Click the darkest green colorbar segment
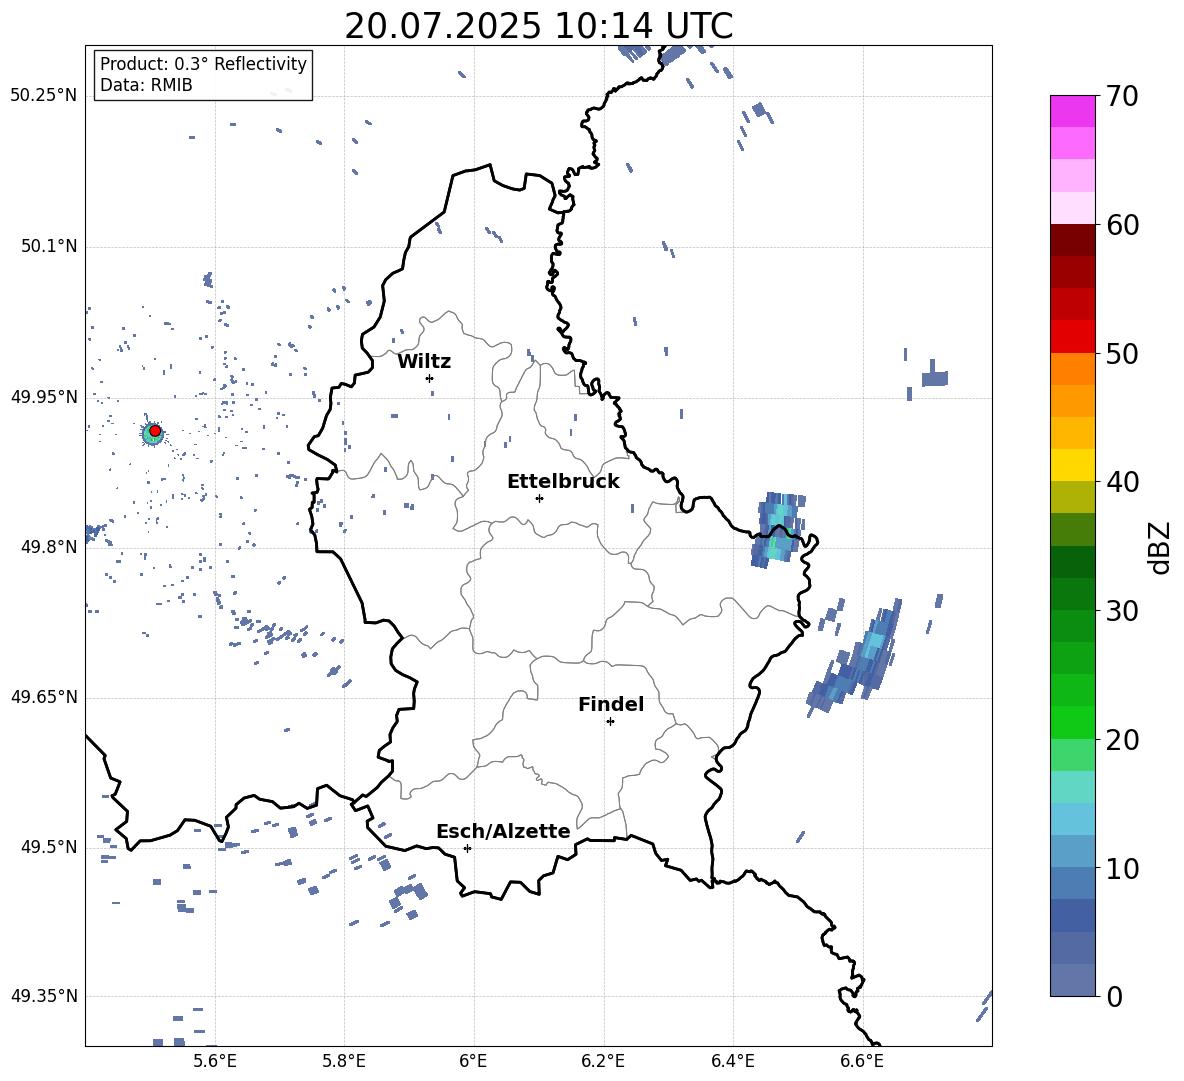Screen dimensions: 1184x1081 click(1072, 562)
